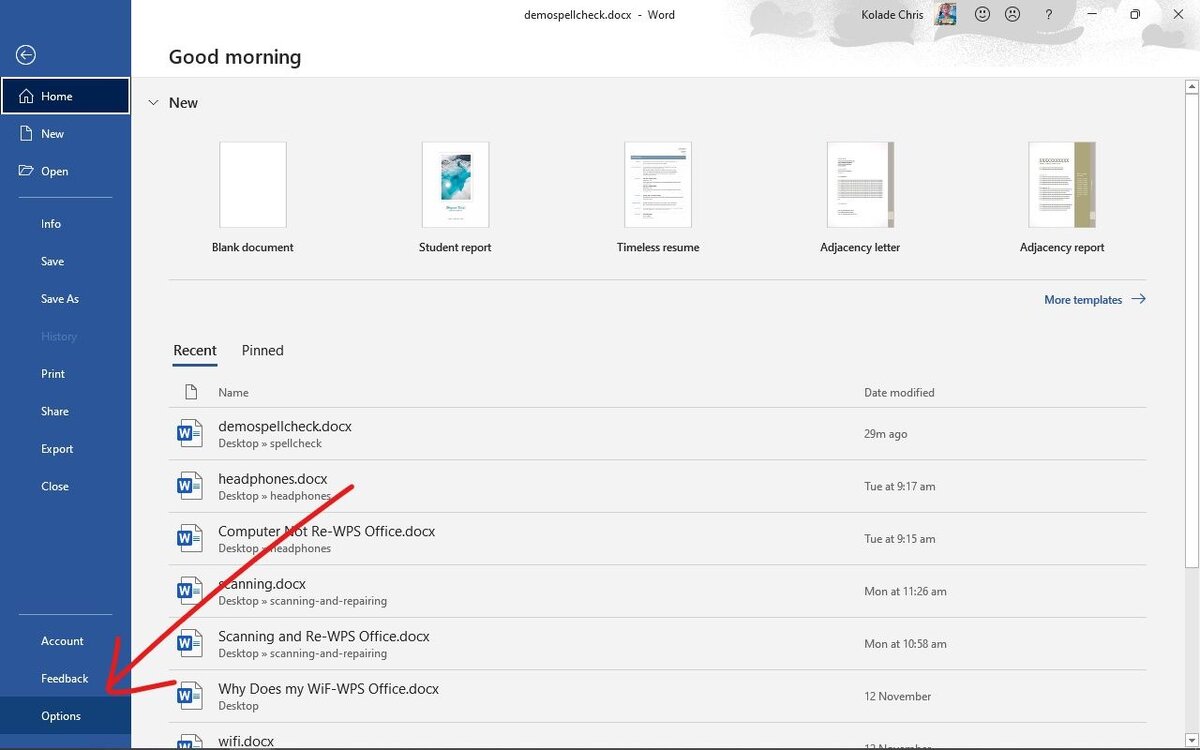Switch to the Pinned tab

click(263, 350)
